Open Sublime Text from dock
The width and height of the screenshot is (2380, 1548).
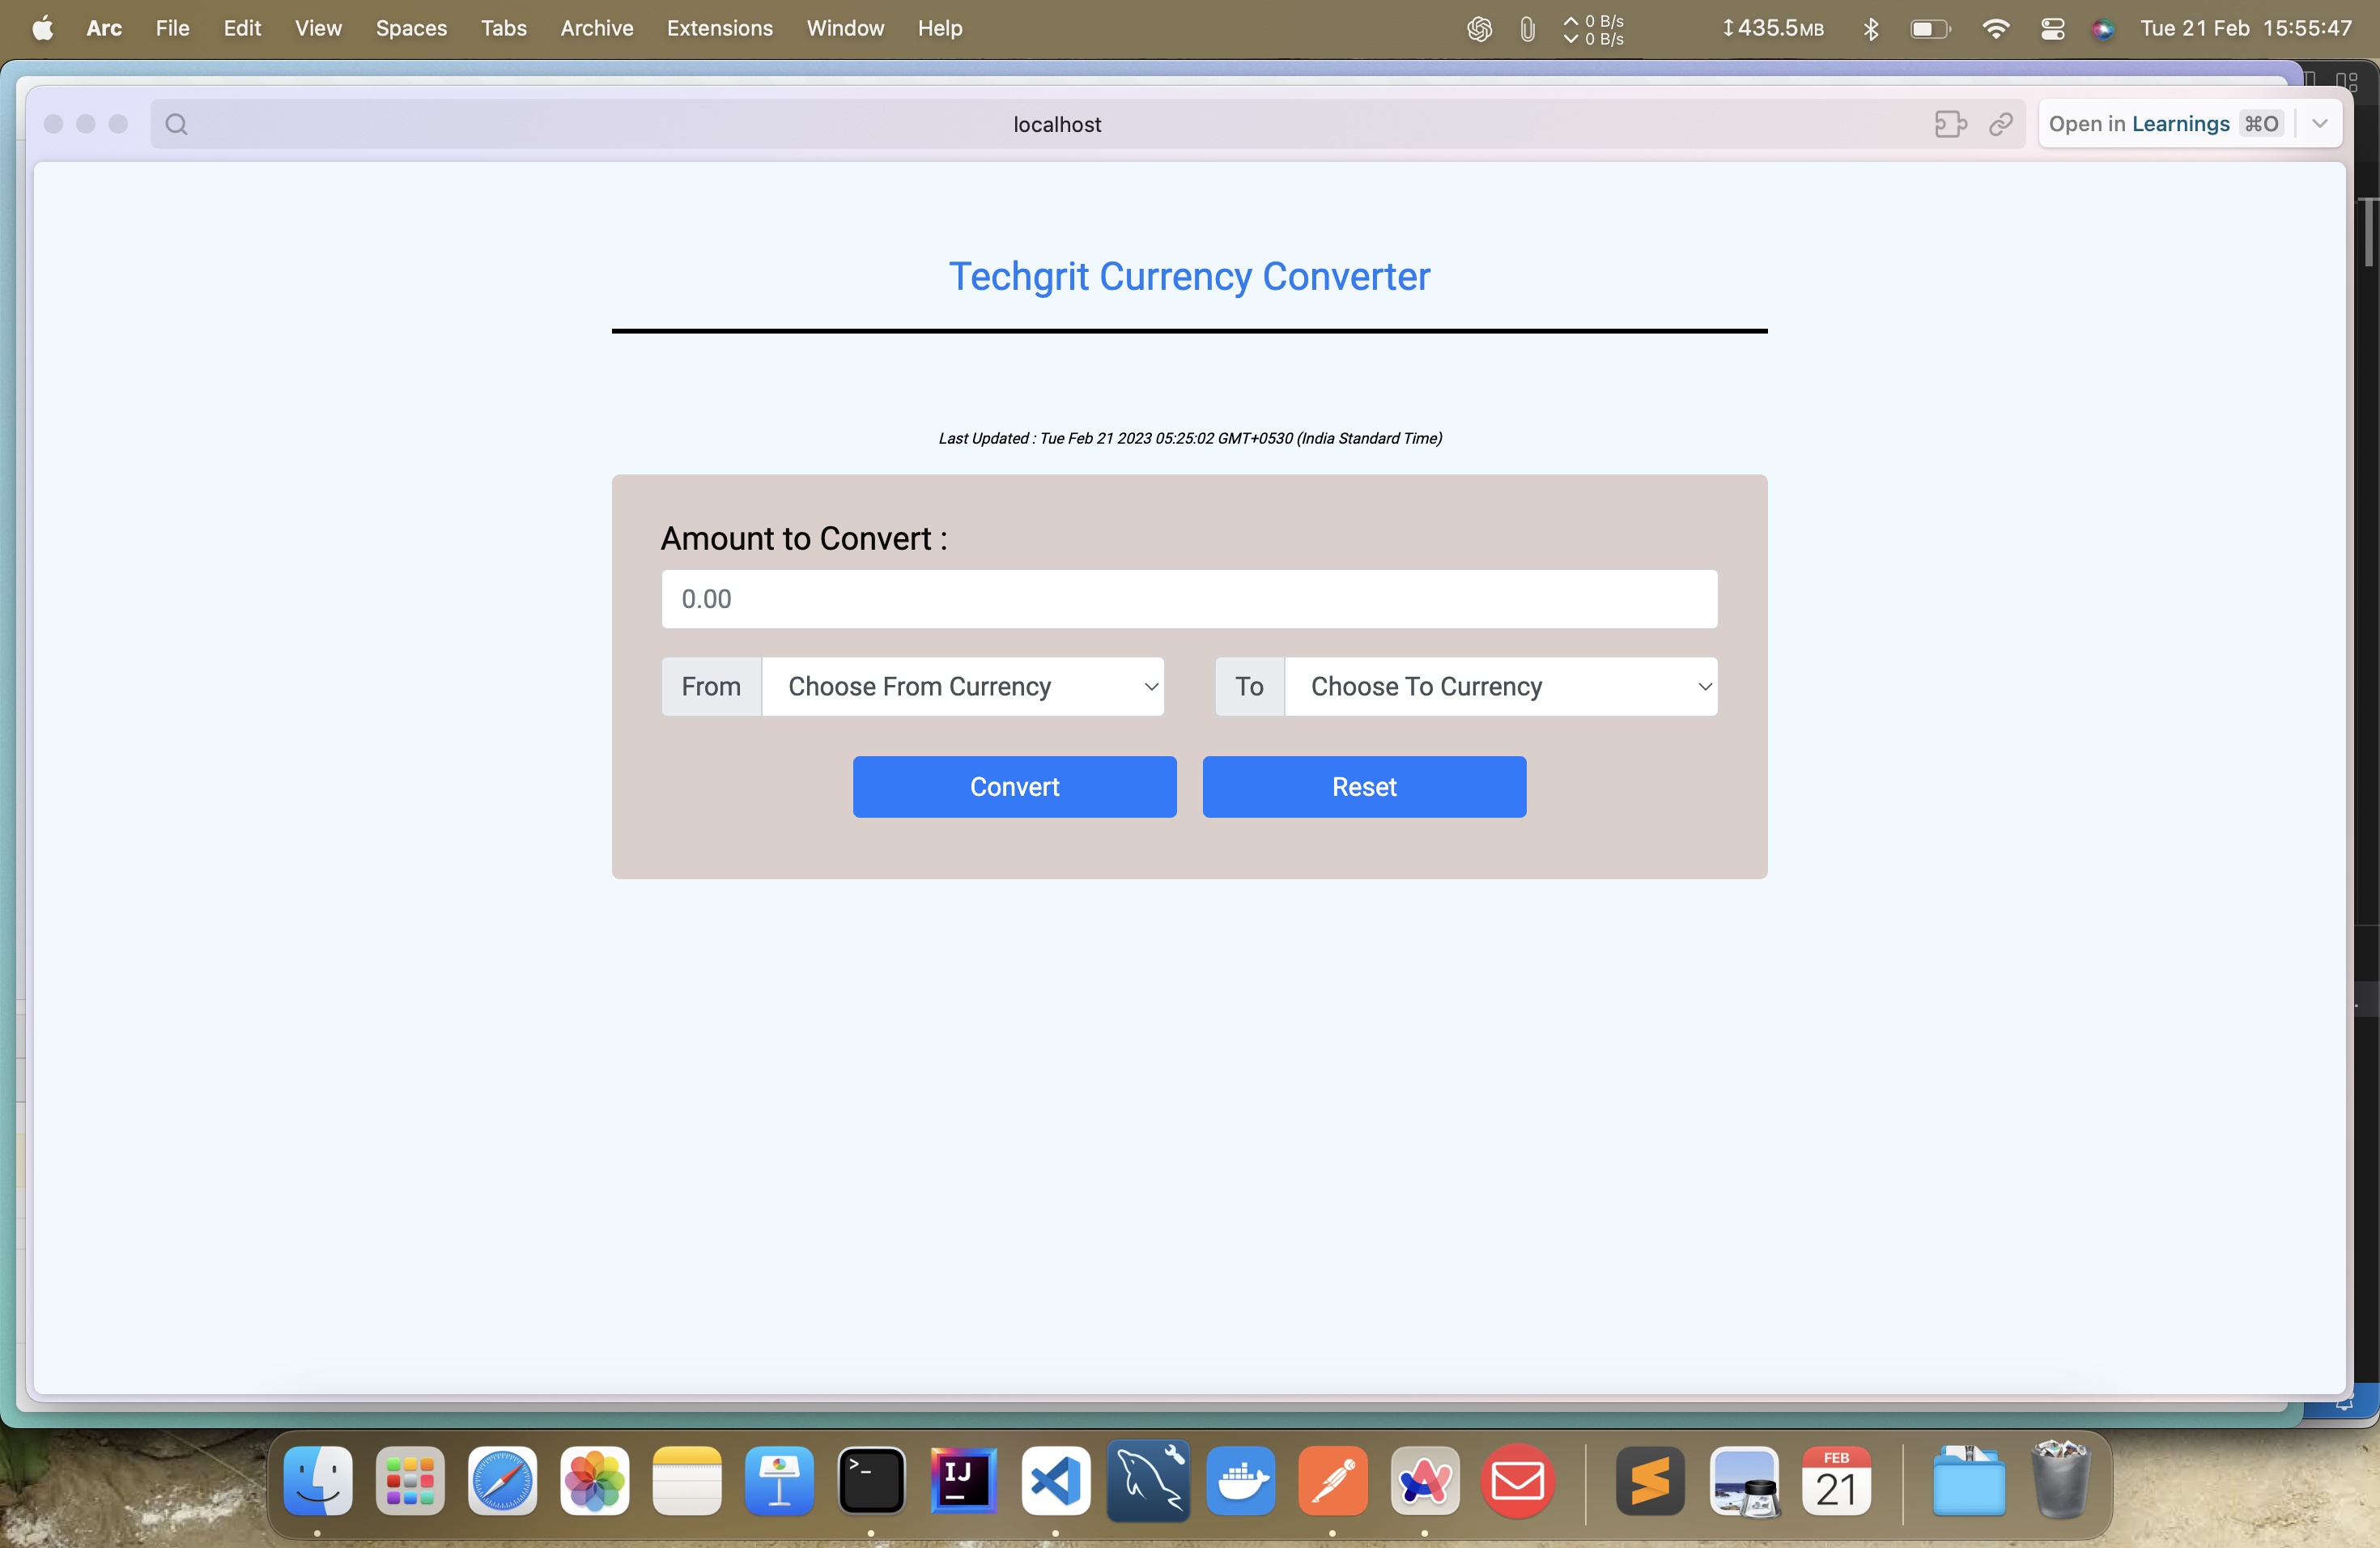(x=1648, y=1484)
